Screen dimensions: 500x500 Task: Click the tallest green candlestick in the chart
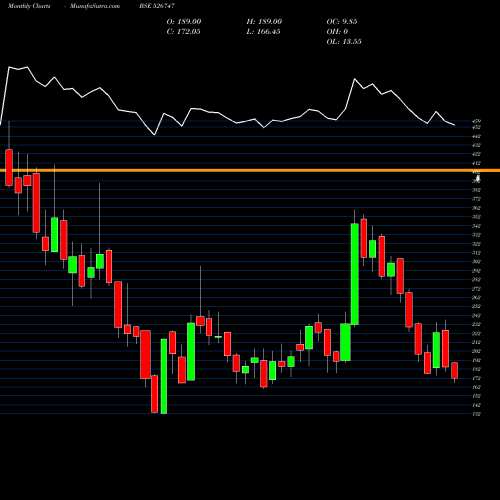pyautogui.click(x=355, y=274)
